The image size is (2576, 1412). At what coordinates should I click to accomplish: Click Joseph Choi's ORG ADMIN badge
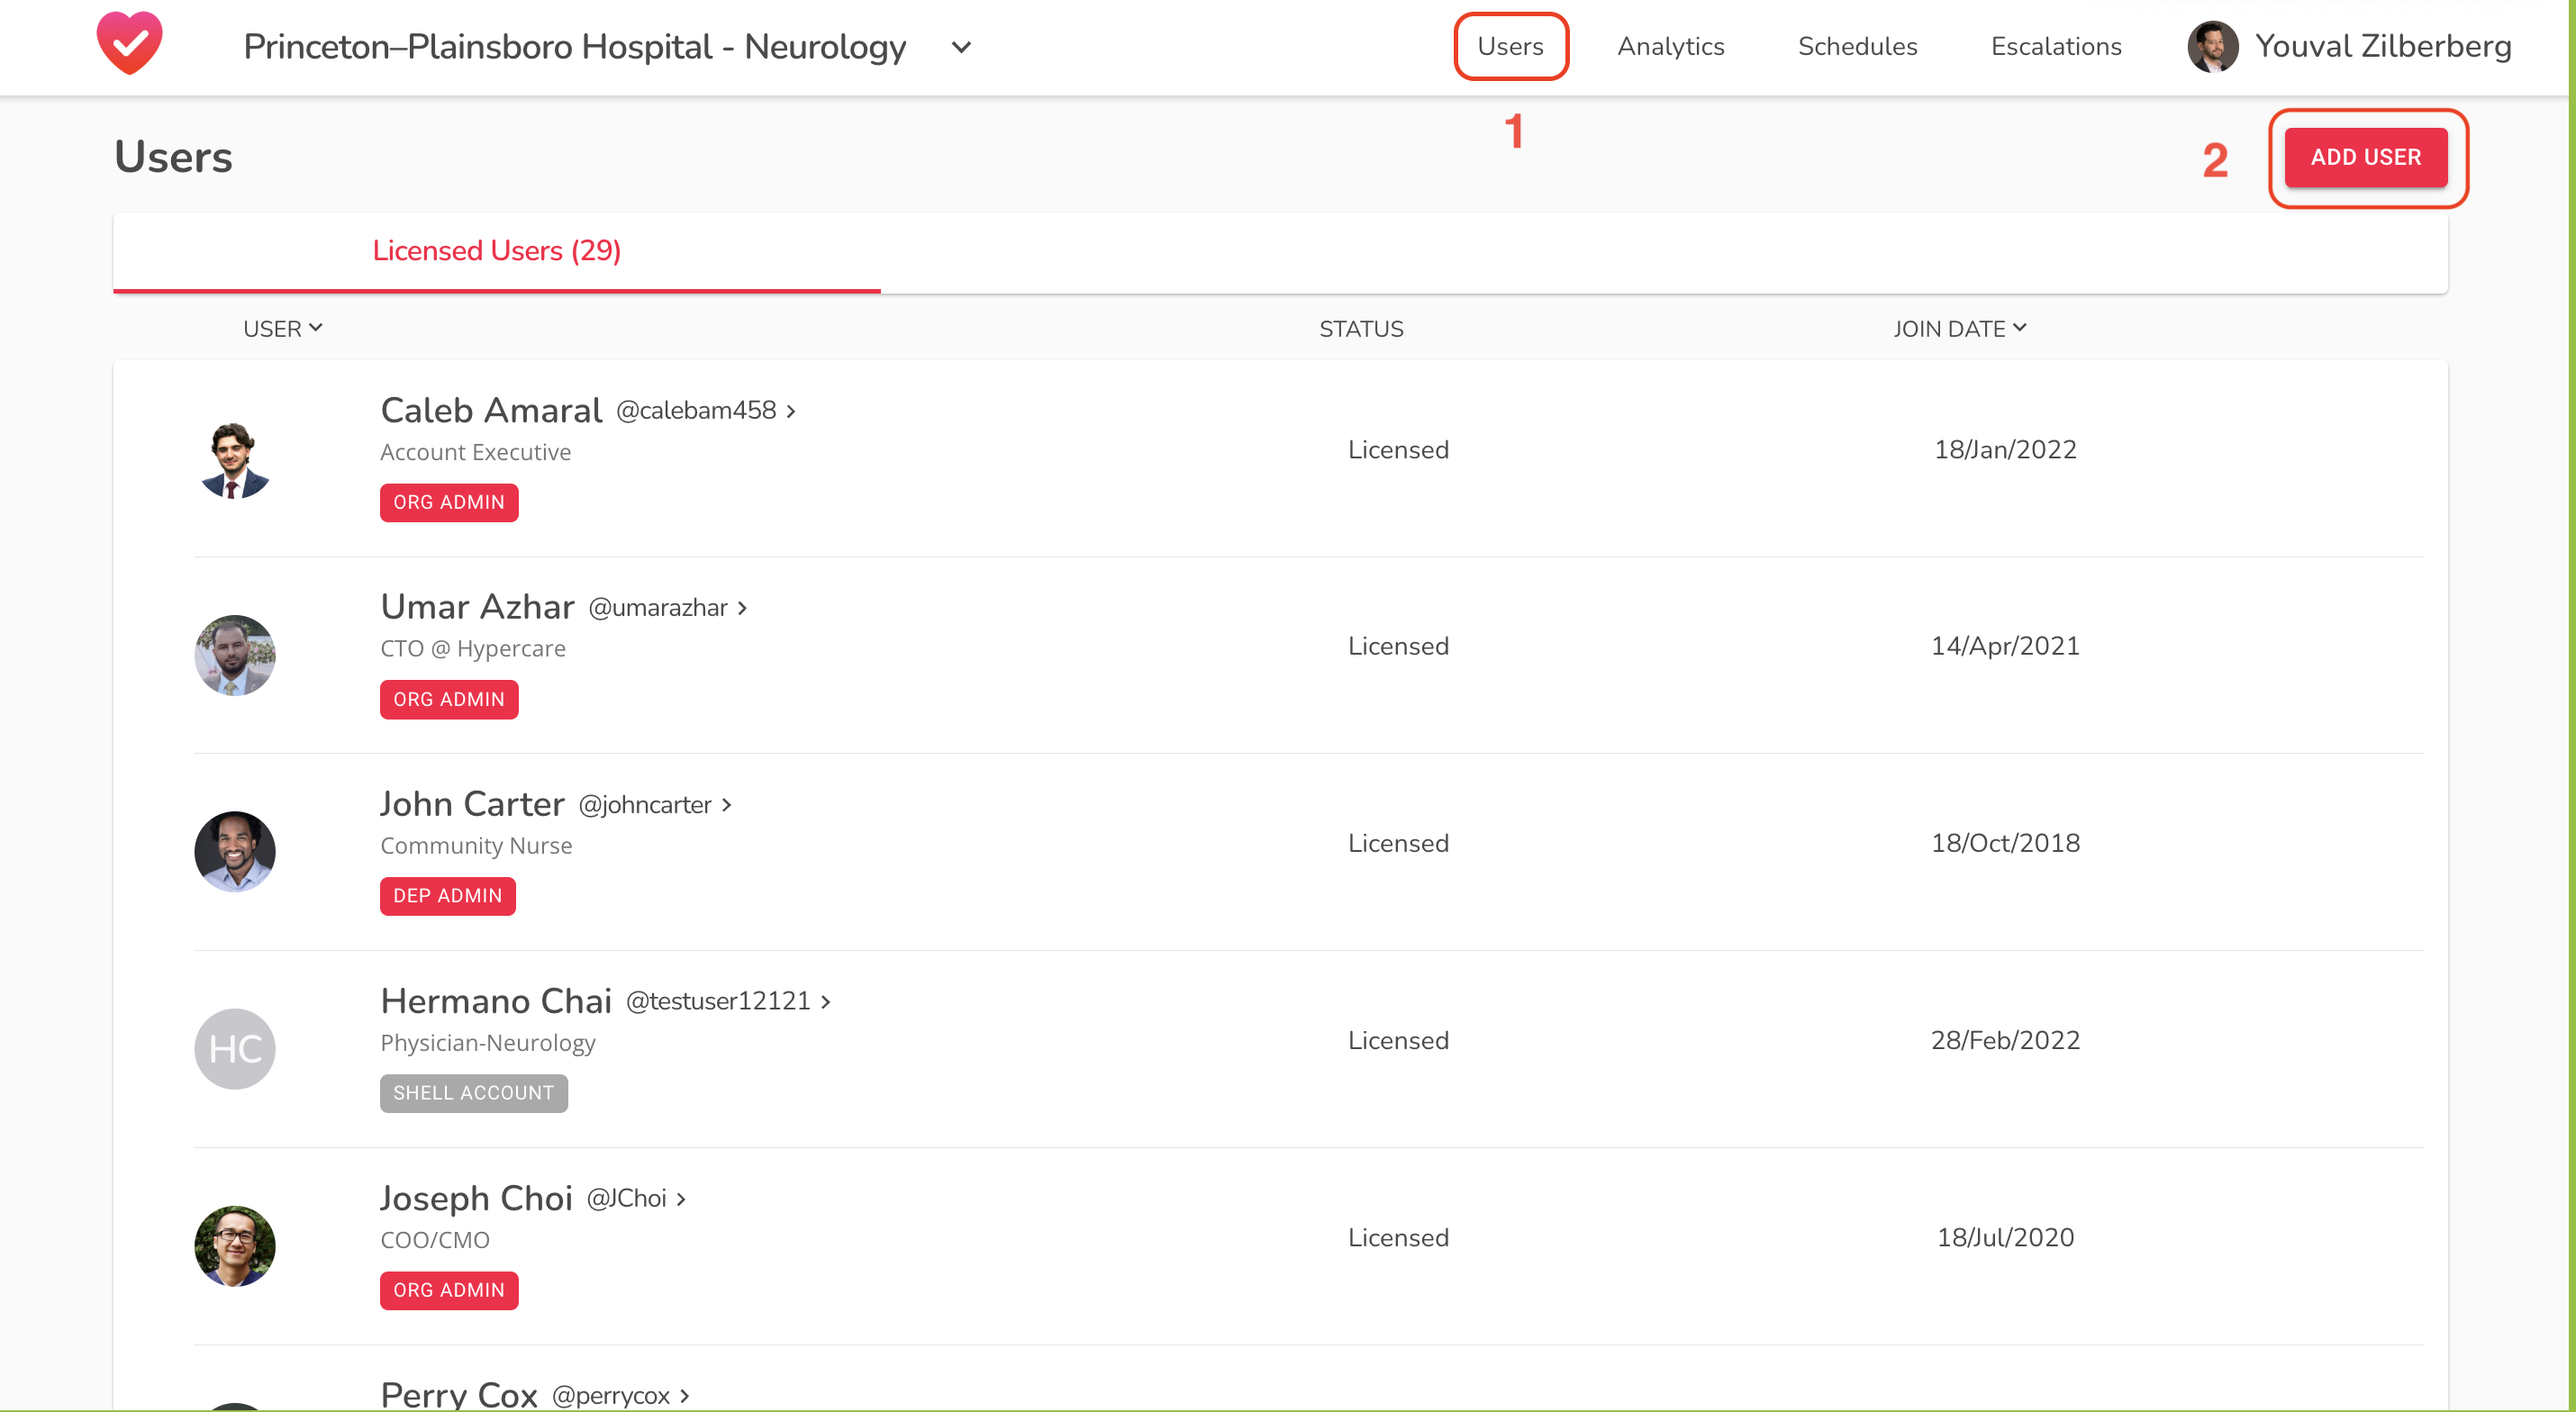[449, 1291]
